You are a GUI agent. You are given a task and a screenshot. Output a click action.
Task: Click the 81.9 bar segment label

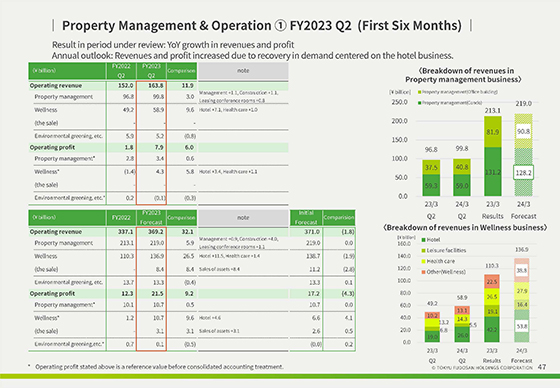point(492,132)
